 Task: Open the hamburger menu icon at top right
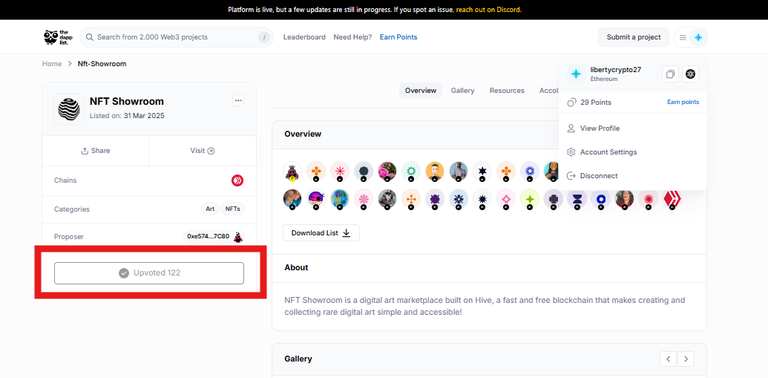click(683, 37)
